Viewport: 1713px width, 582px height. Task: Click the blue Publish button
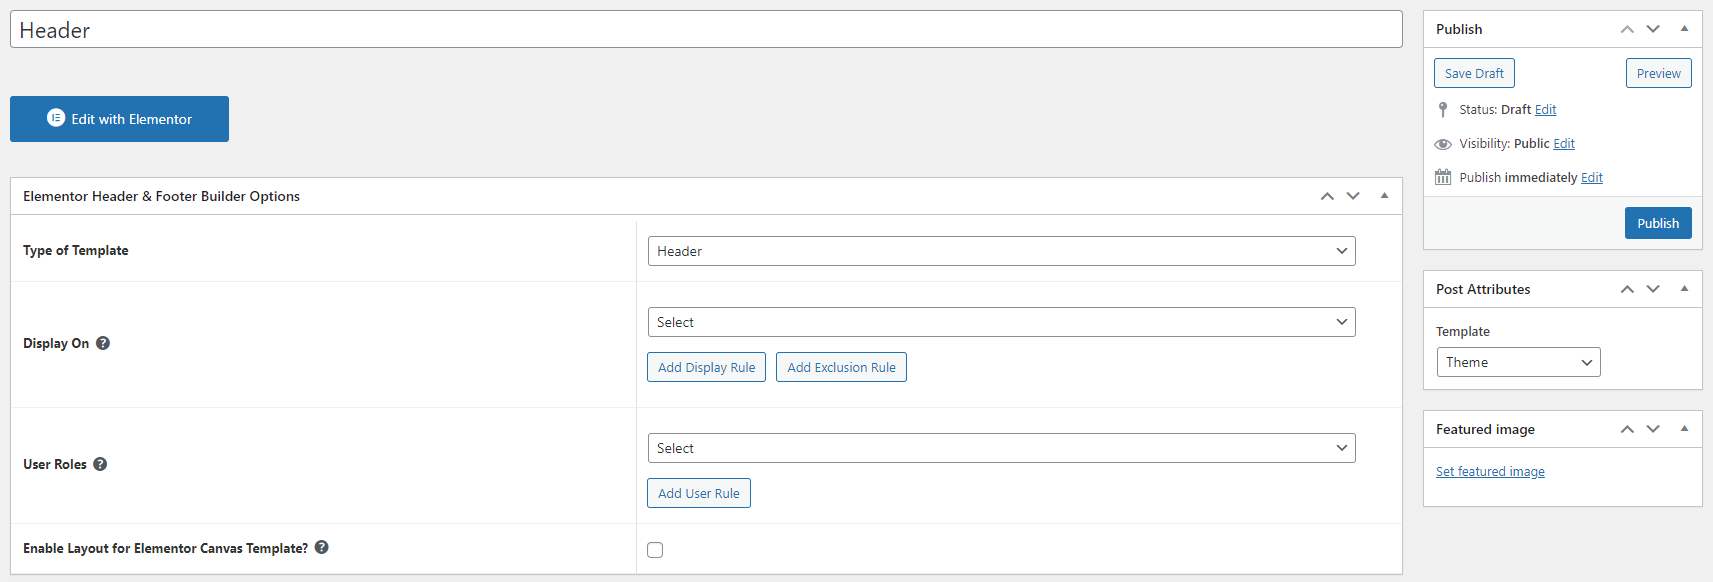pos(1658,223)
